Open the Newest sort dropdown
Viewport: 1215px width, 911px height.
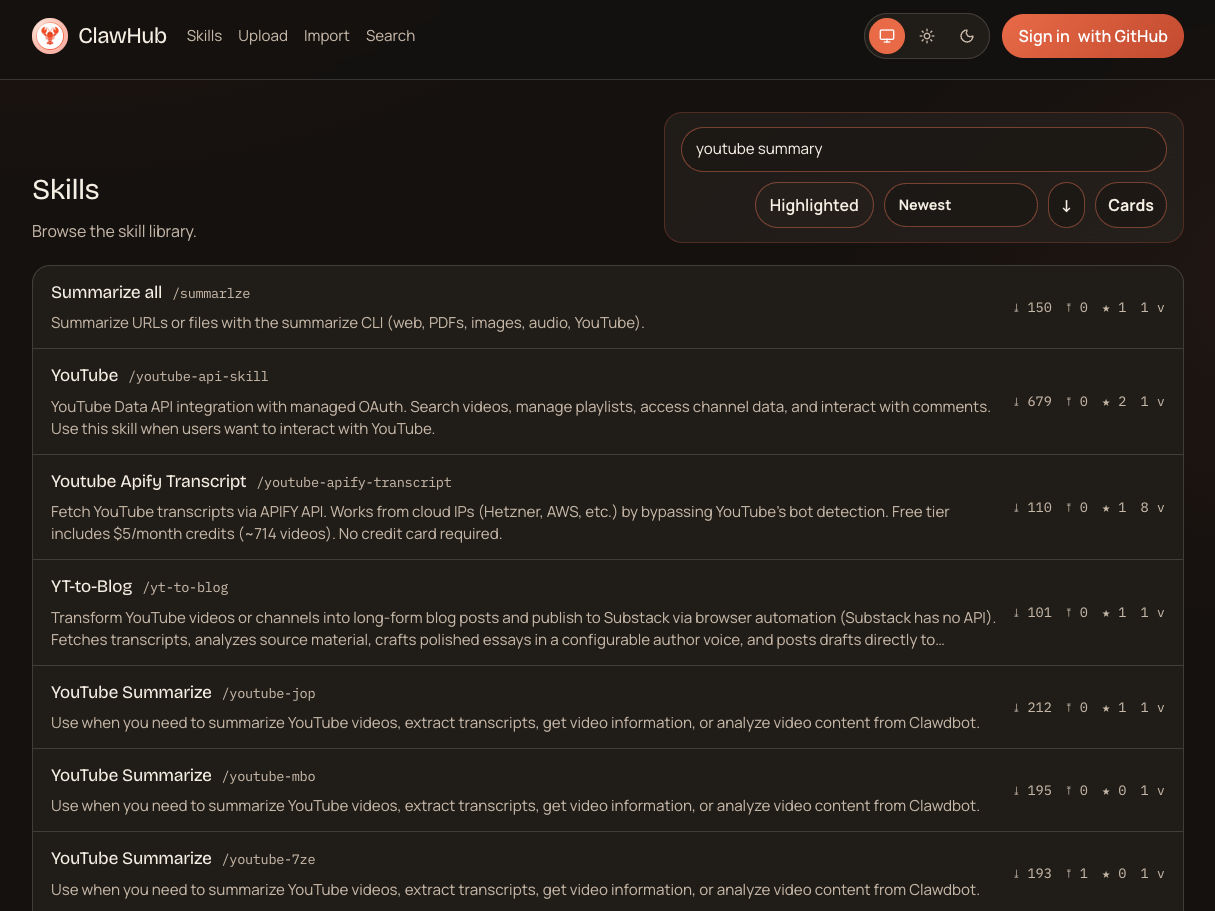960,205
